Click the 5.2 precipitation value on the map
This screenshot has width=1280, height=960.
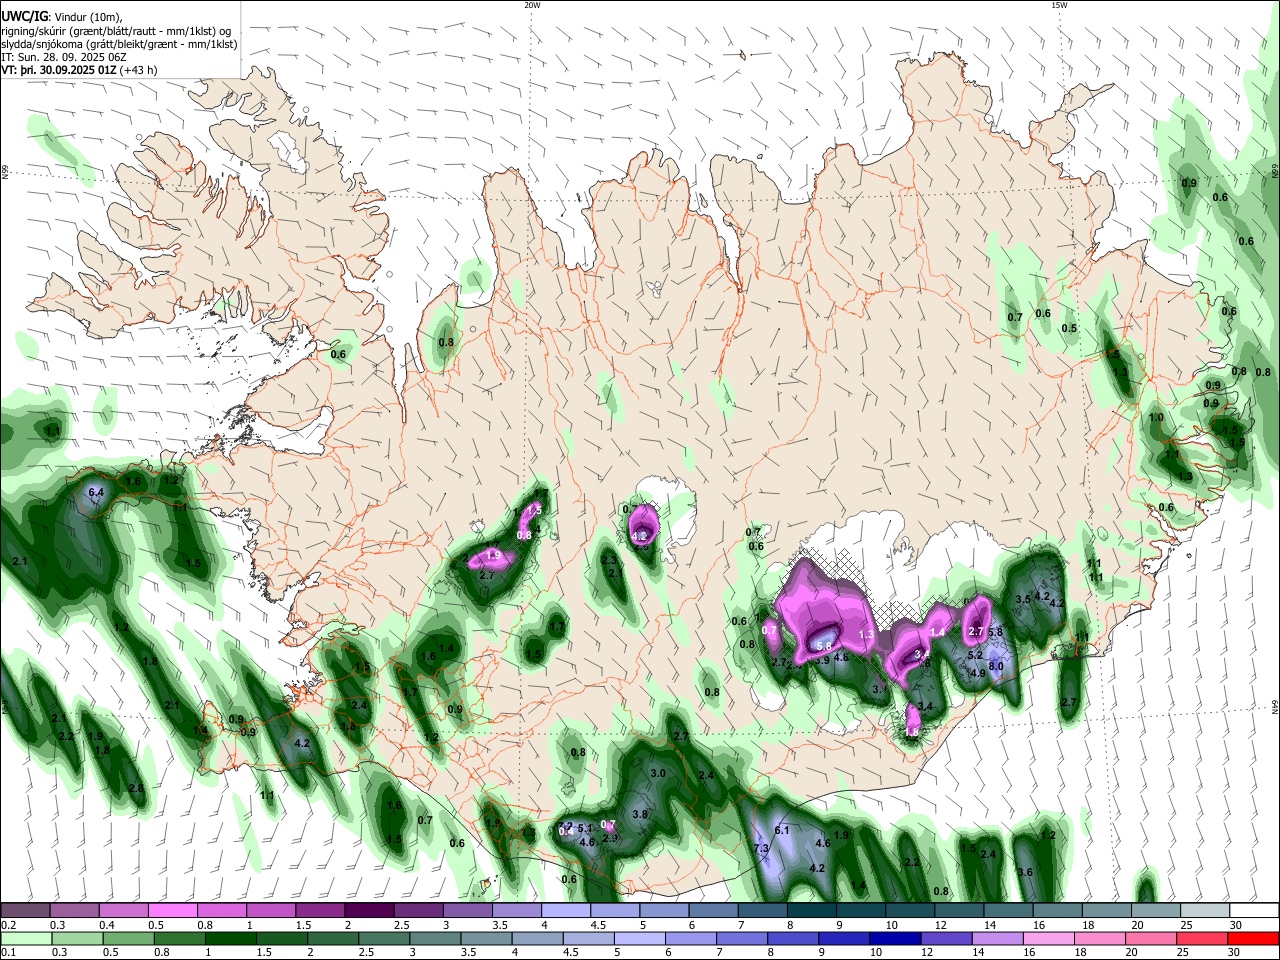976,656
